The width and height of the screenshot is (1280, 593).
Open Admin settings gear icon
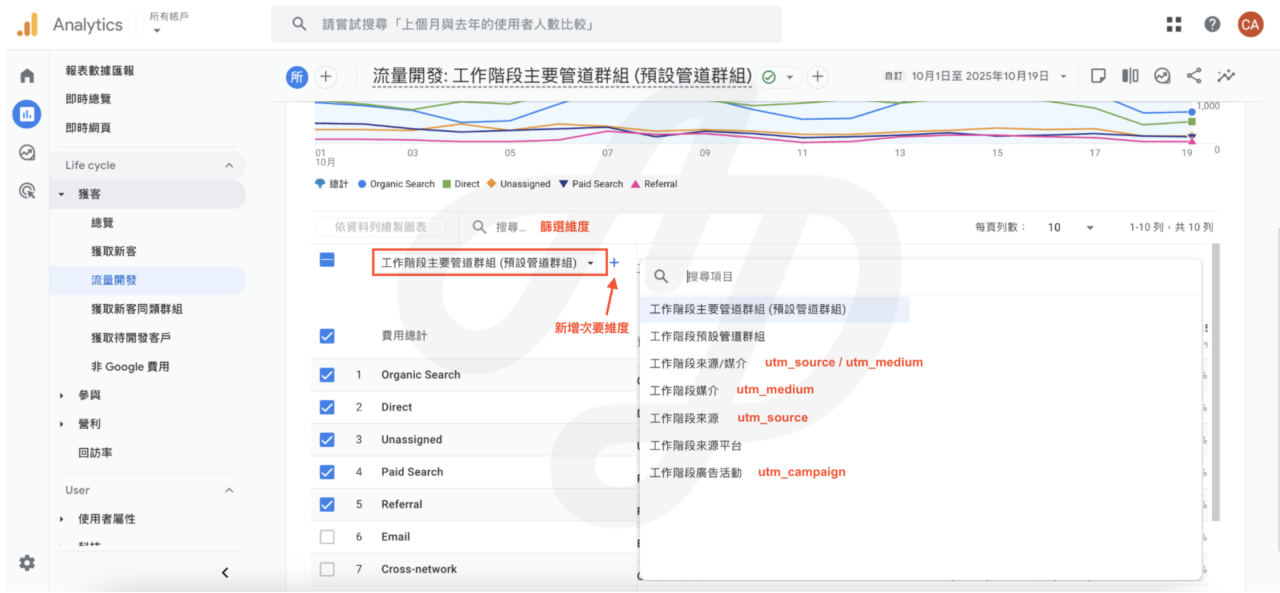27,563
